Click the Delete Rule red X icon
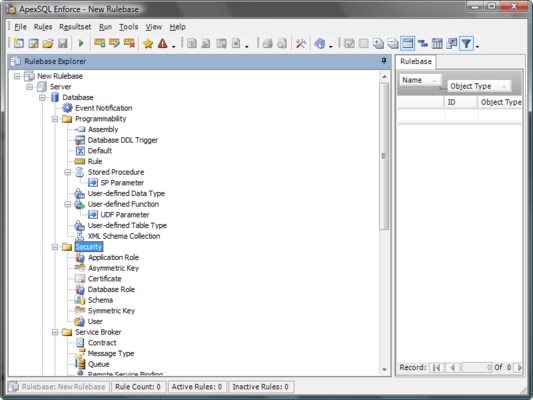 [129, 44]
